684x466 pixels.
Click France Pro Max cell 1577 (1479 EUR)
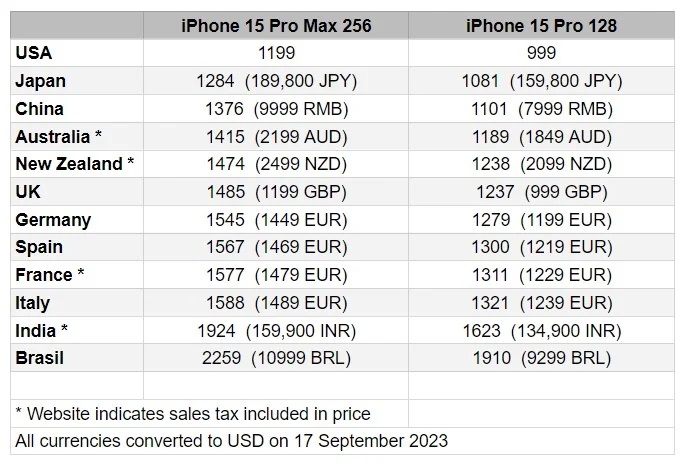pos(277,275)
